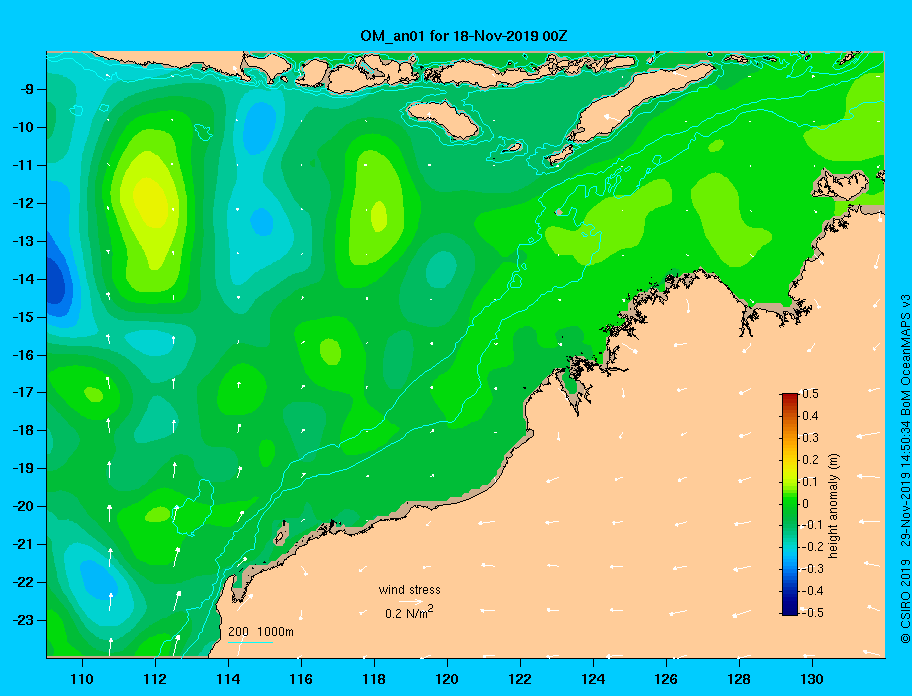Click the '0' colorbar tick label
The height and width of the screenshot is (696, 912).
pyautogui.click(x=806, y=504)
